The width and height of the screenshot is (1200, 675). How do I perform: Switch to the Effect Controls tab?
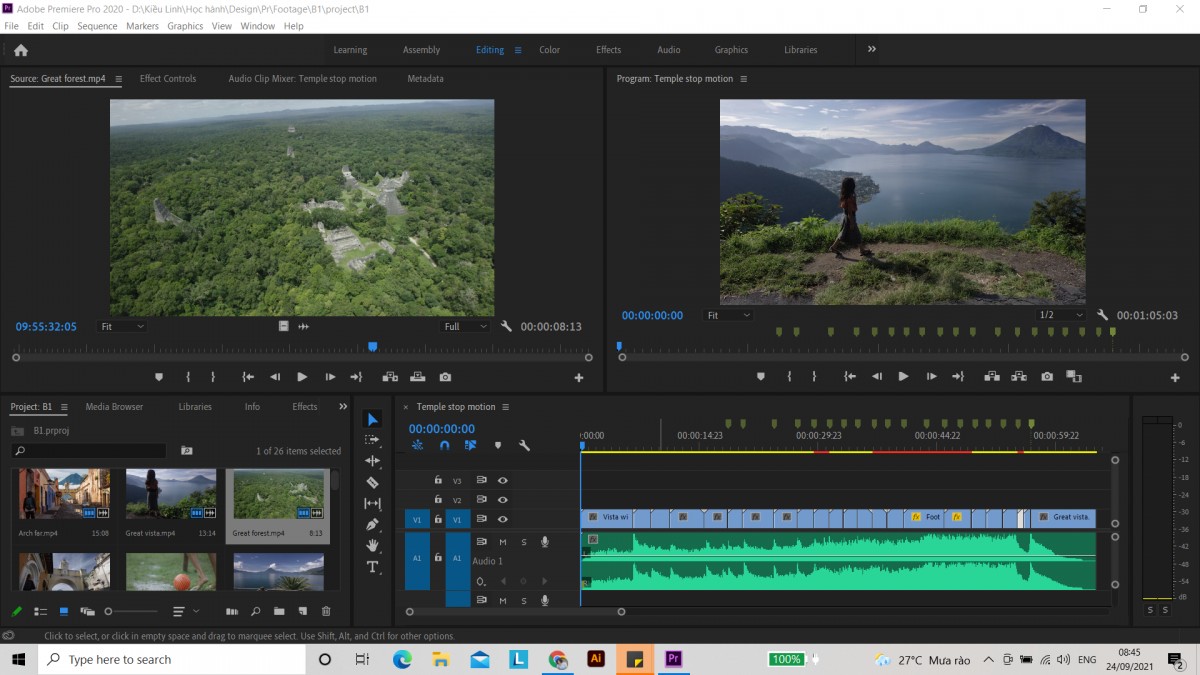(168, 79)
